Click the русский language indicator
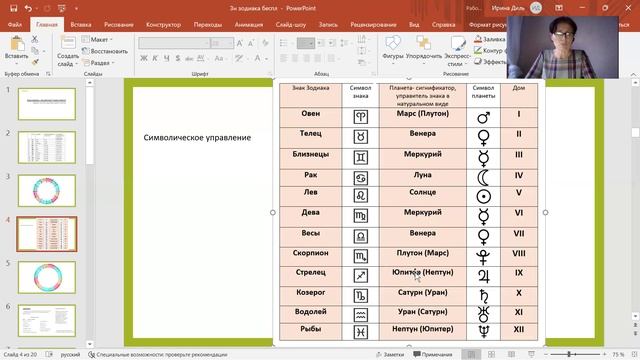The height and width of the screenshot is (360, 640). pyautogui.click(x=70, y=354)
